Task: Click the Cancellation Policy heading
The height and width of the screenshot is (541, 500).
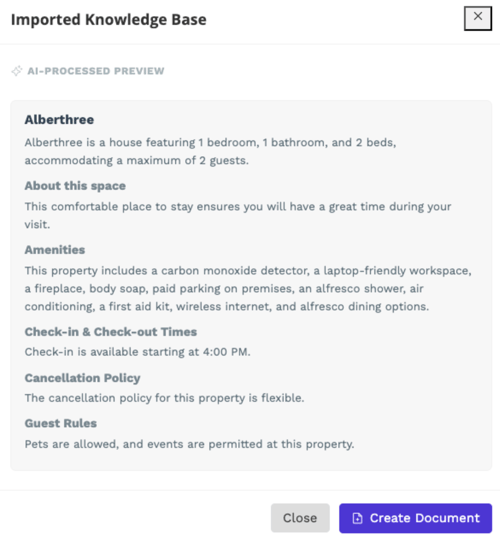Action: click(x=82, y=378)
